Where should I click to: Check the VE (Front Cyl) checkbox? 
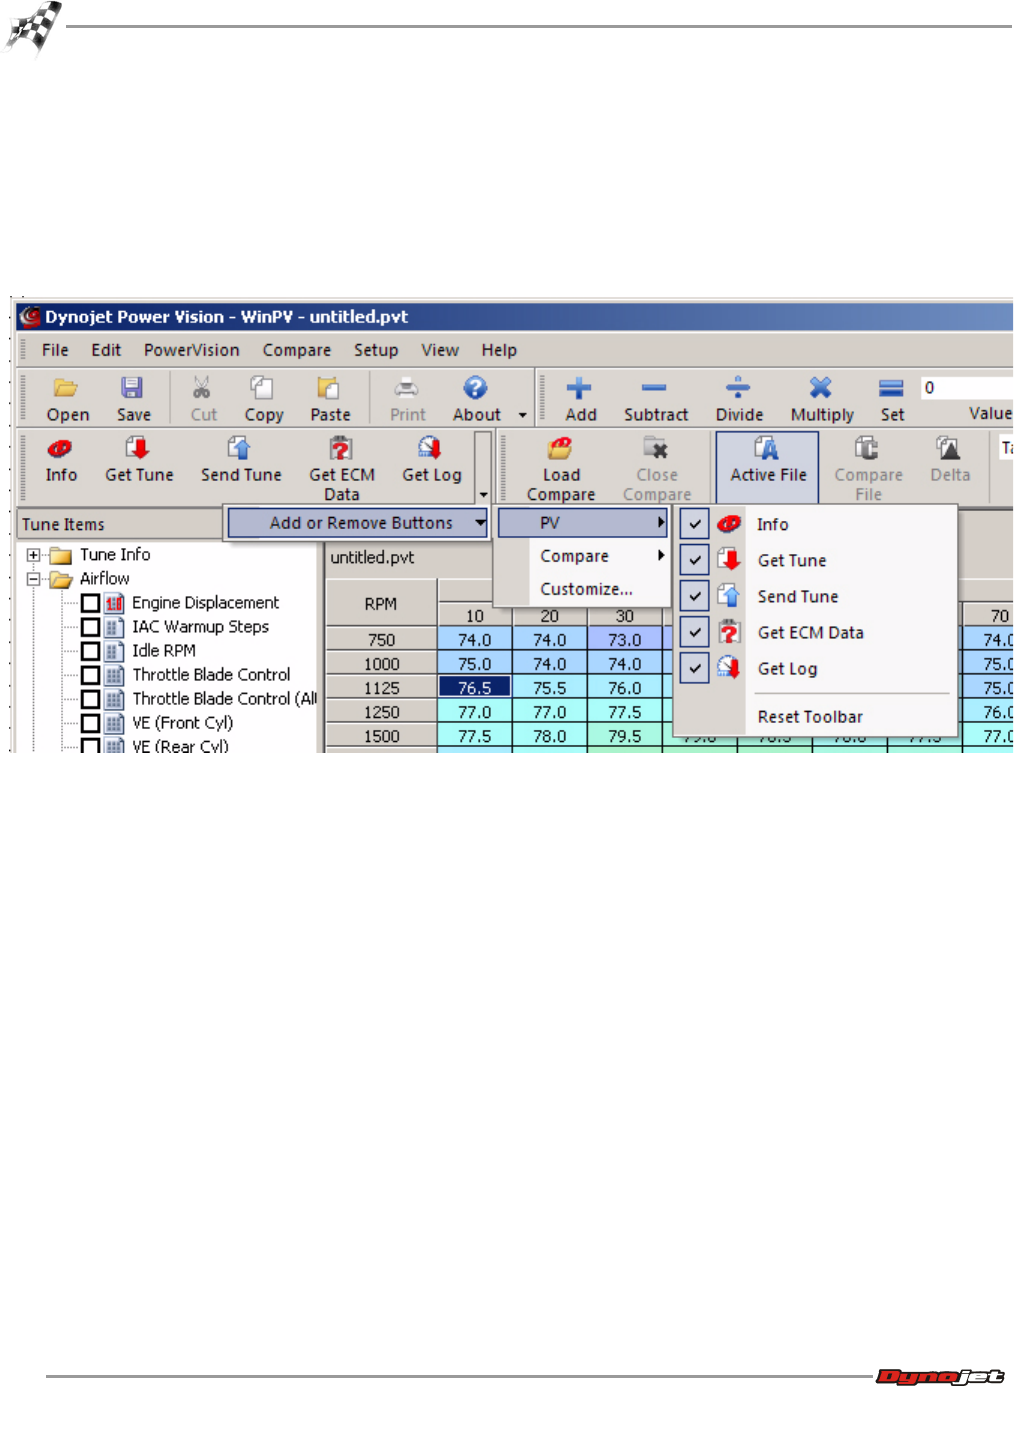90,723
